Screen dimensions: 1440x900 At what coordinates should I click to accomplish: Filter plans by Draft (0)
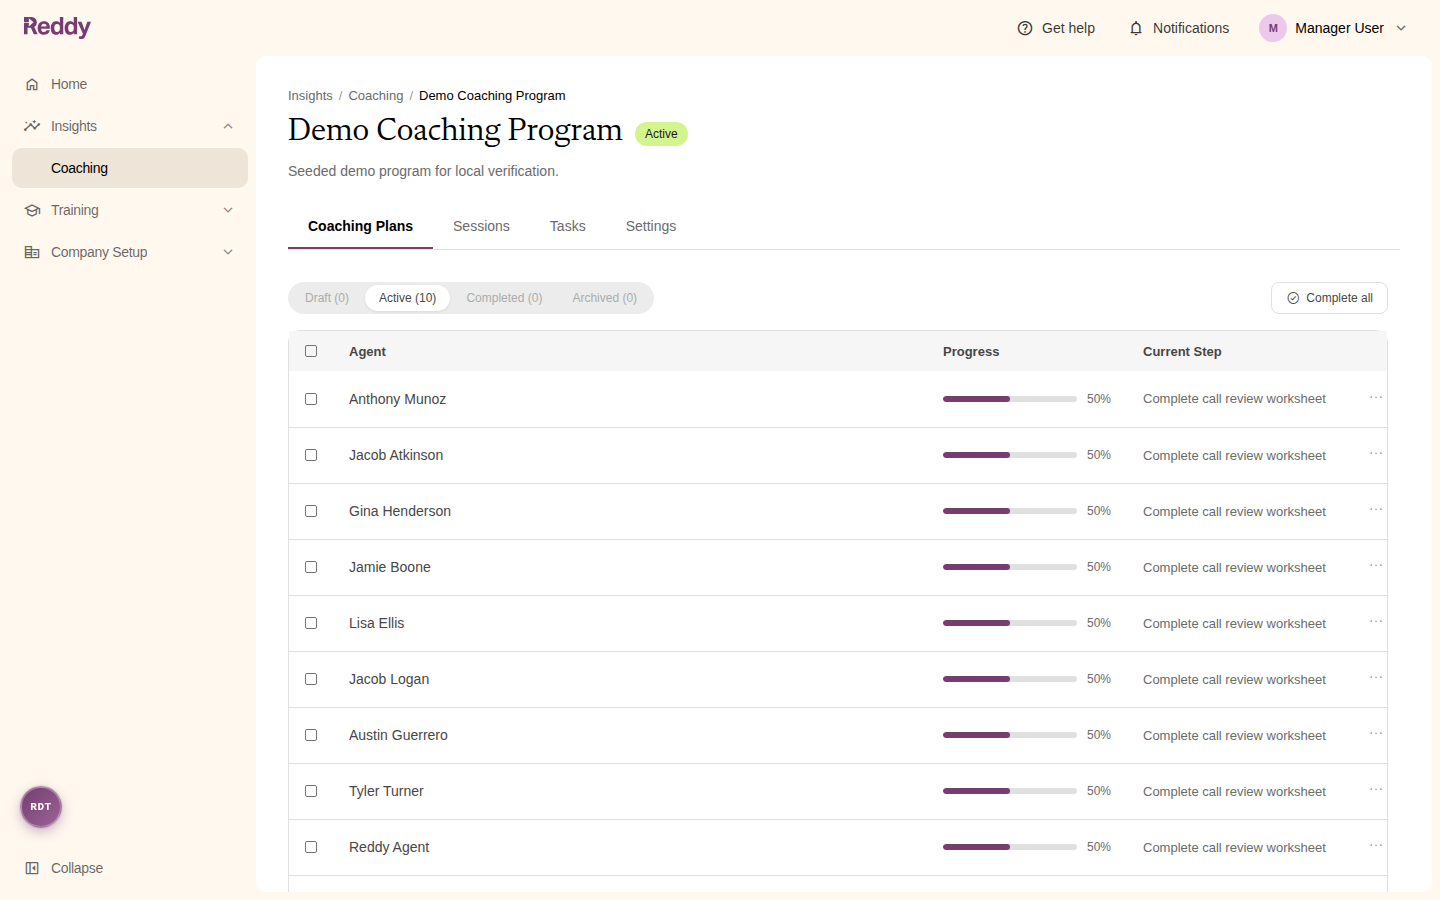coord(327,298)
